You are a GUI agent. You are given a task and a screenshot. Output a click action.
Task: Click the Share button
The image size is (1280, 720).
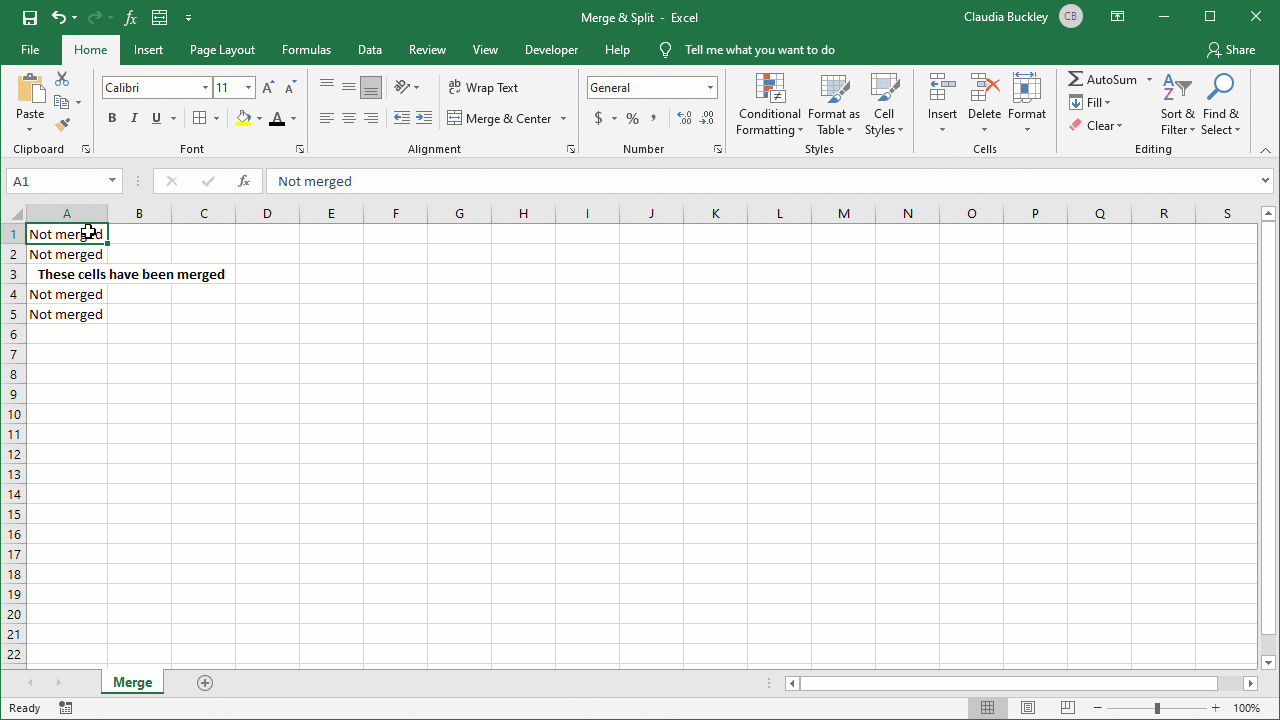tap(1230, 50)
